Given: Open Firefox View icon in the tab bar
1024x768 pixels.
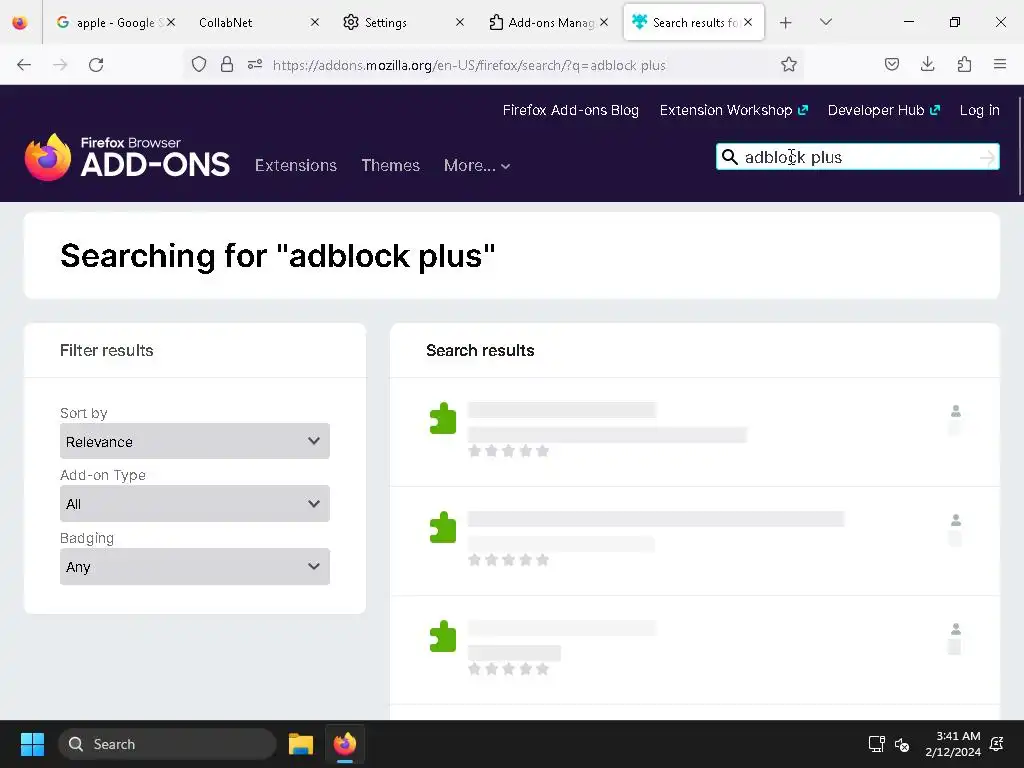Looking at the screenshot, I should click(x=20, y=23).
